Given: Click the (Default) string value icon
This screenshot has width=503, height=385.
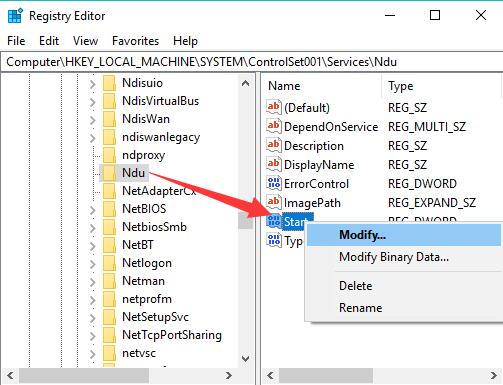Looking at the screenshot, I should [x=274, y=107].
